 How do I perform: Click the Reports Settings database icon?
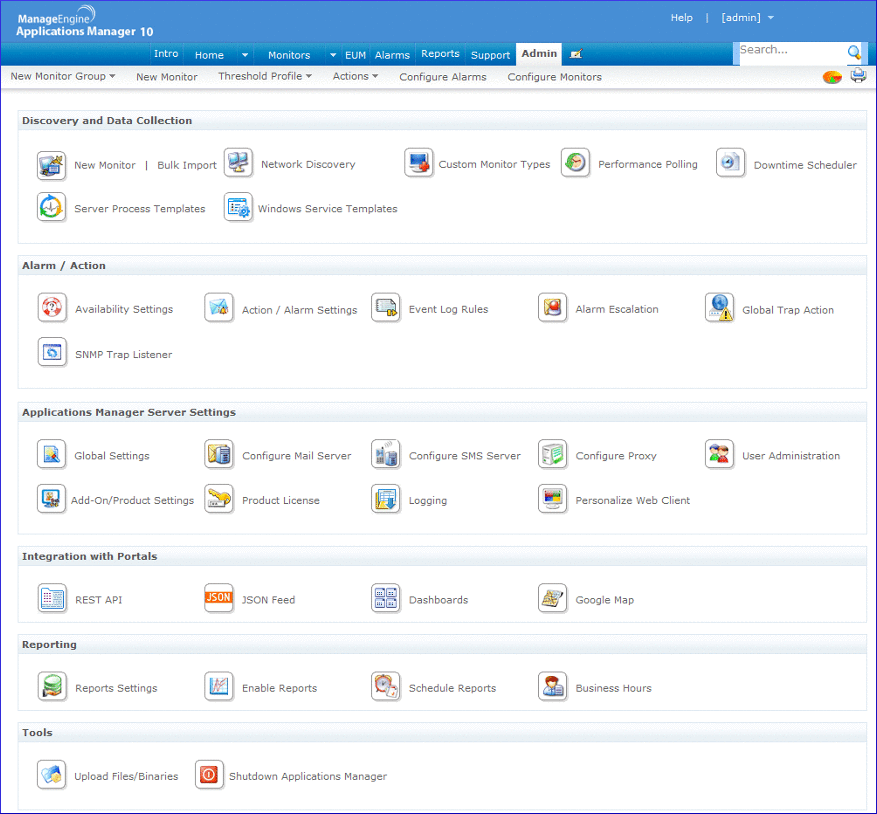pos(52,687)
